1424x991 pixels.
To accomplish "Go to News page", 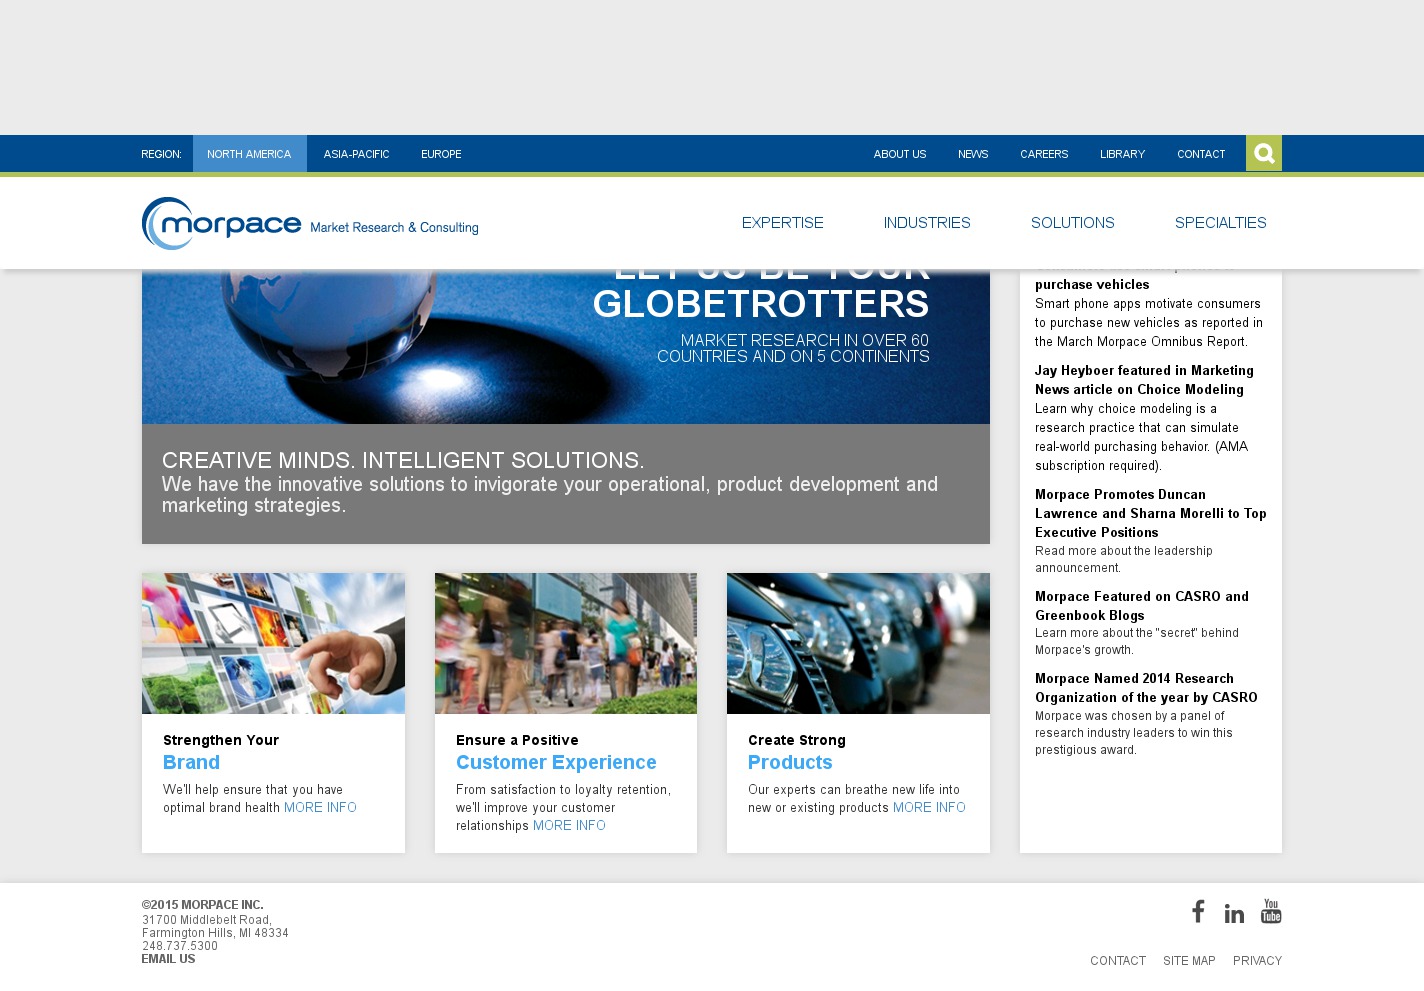I will click(973, 154).
